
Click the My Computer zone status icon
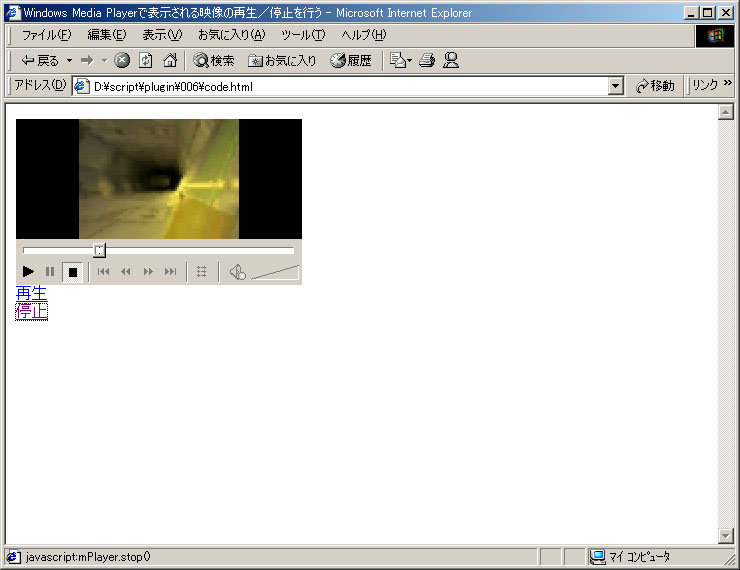point(598,557)
